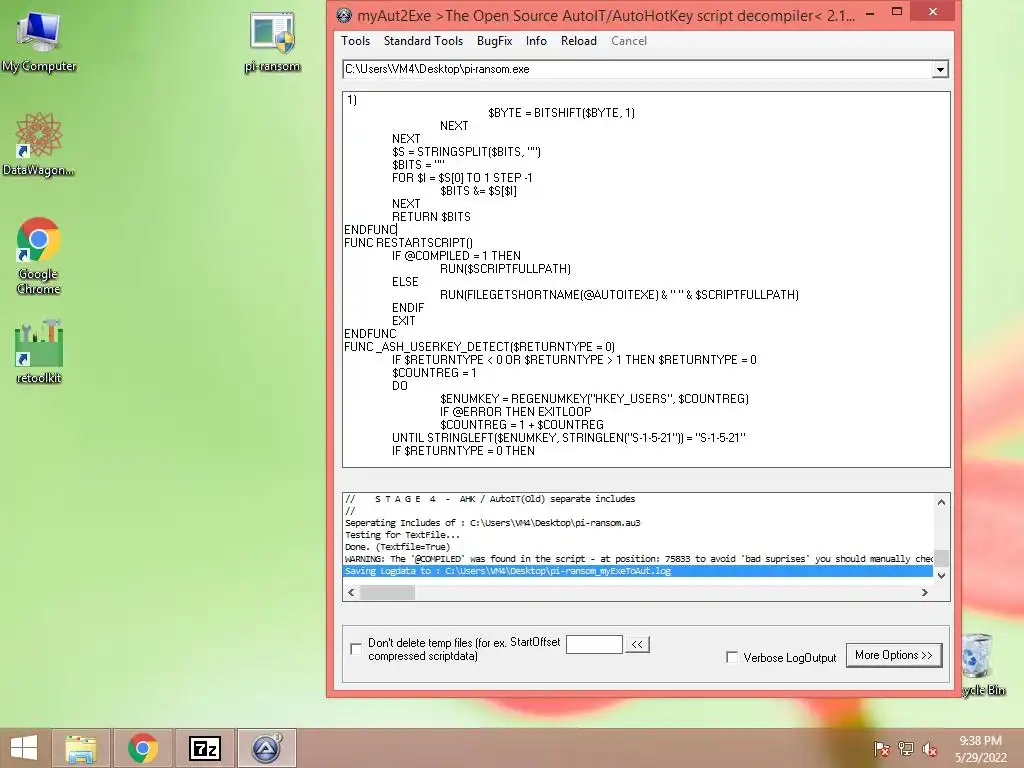Click the Reload menu item
Image resolution: width=1024 pixels, height=768 pixels.
pyautogui.click(x=579, y=40)
